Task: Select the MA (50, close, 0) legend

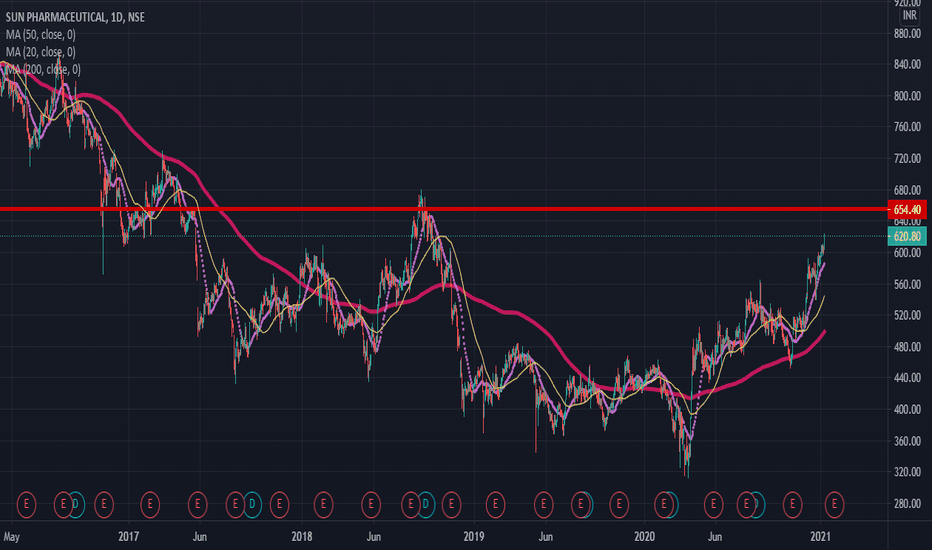Action: pos(40,34)
